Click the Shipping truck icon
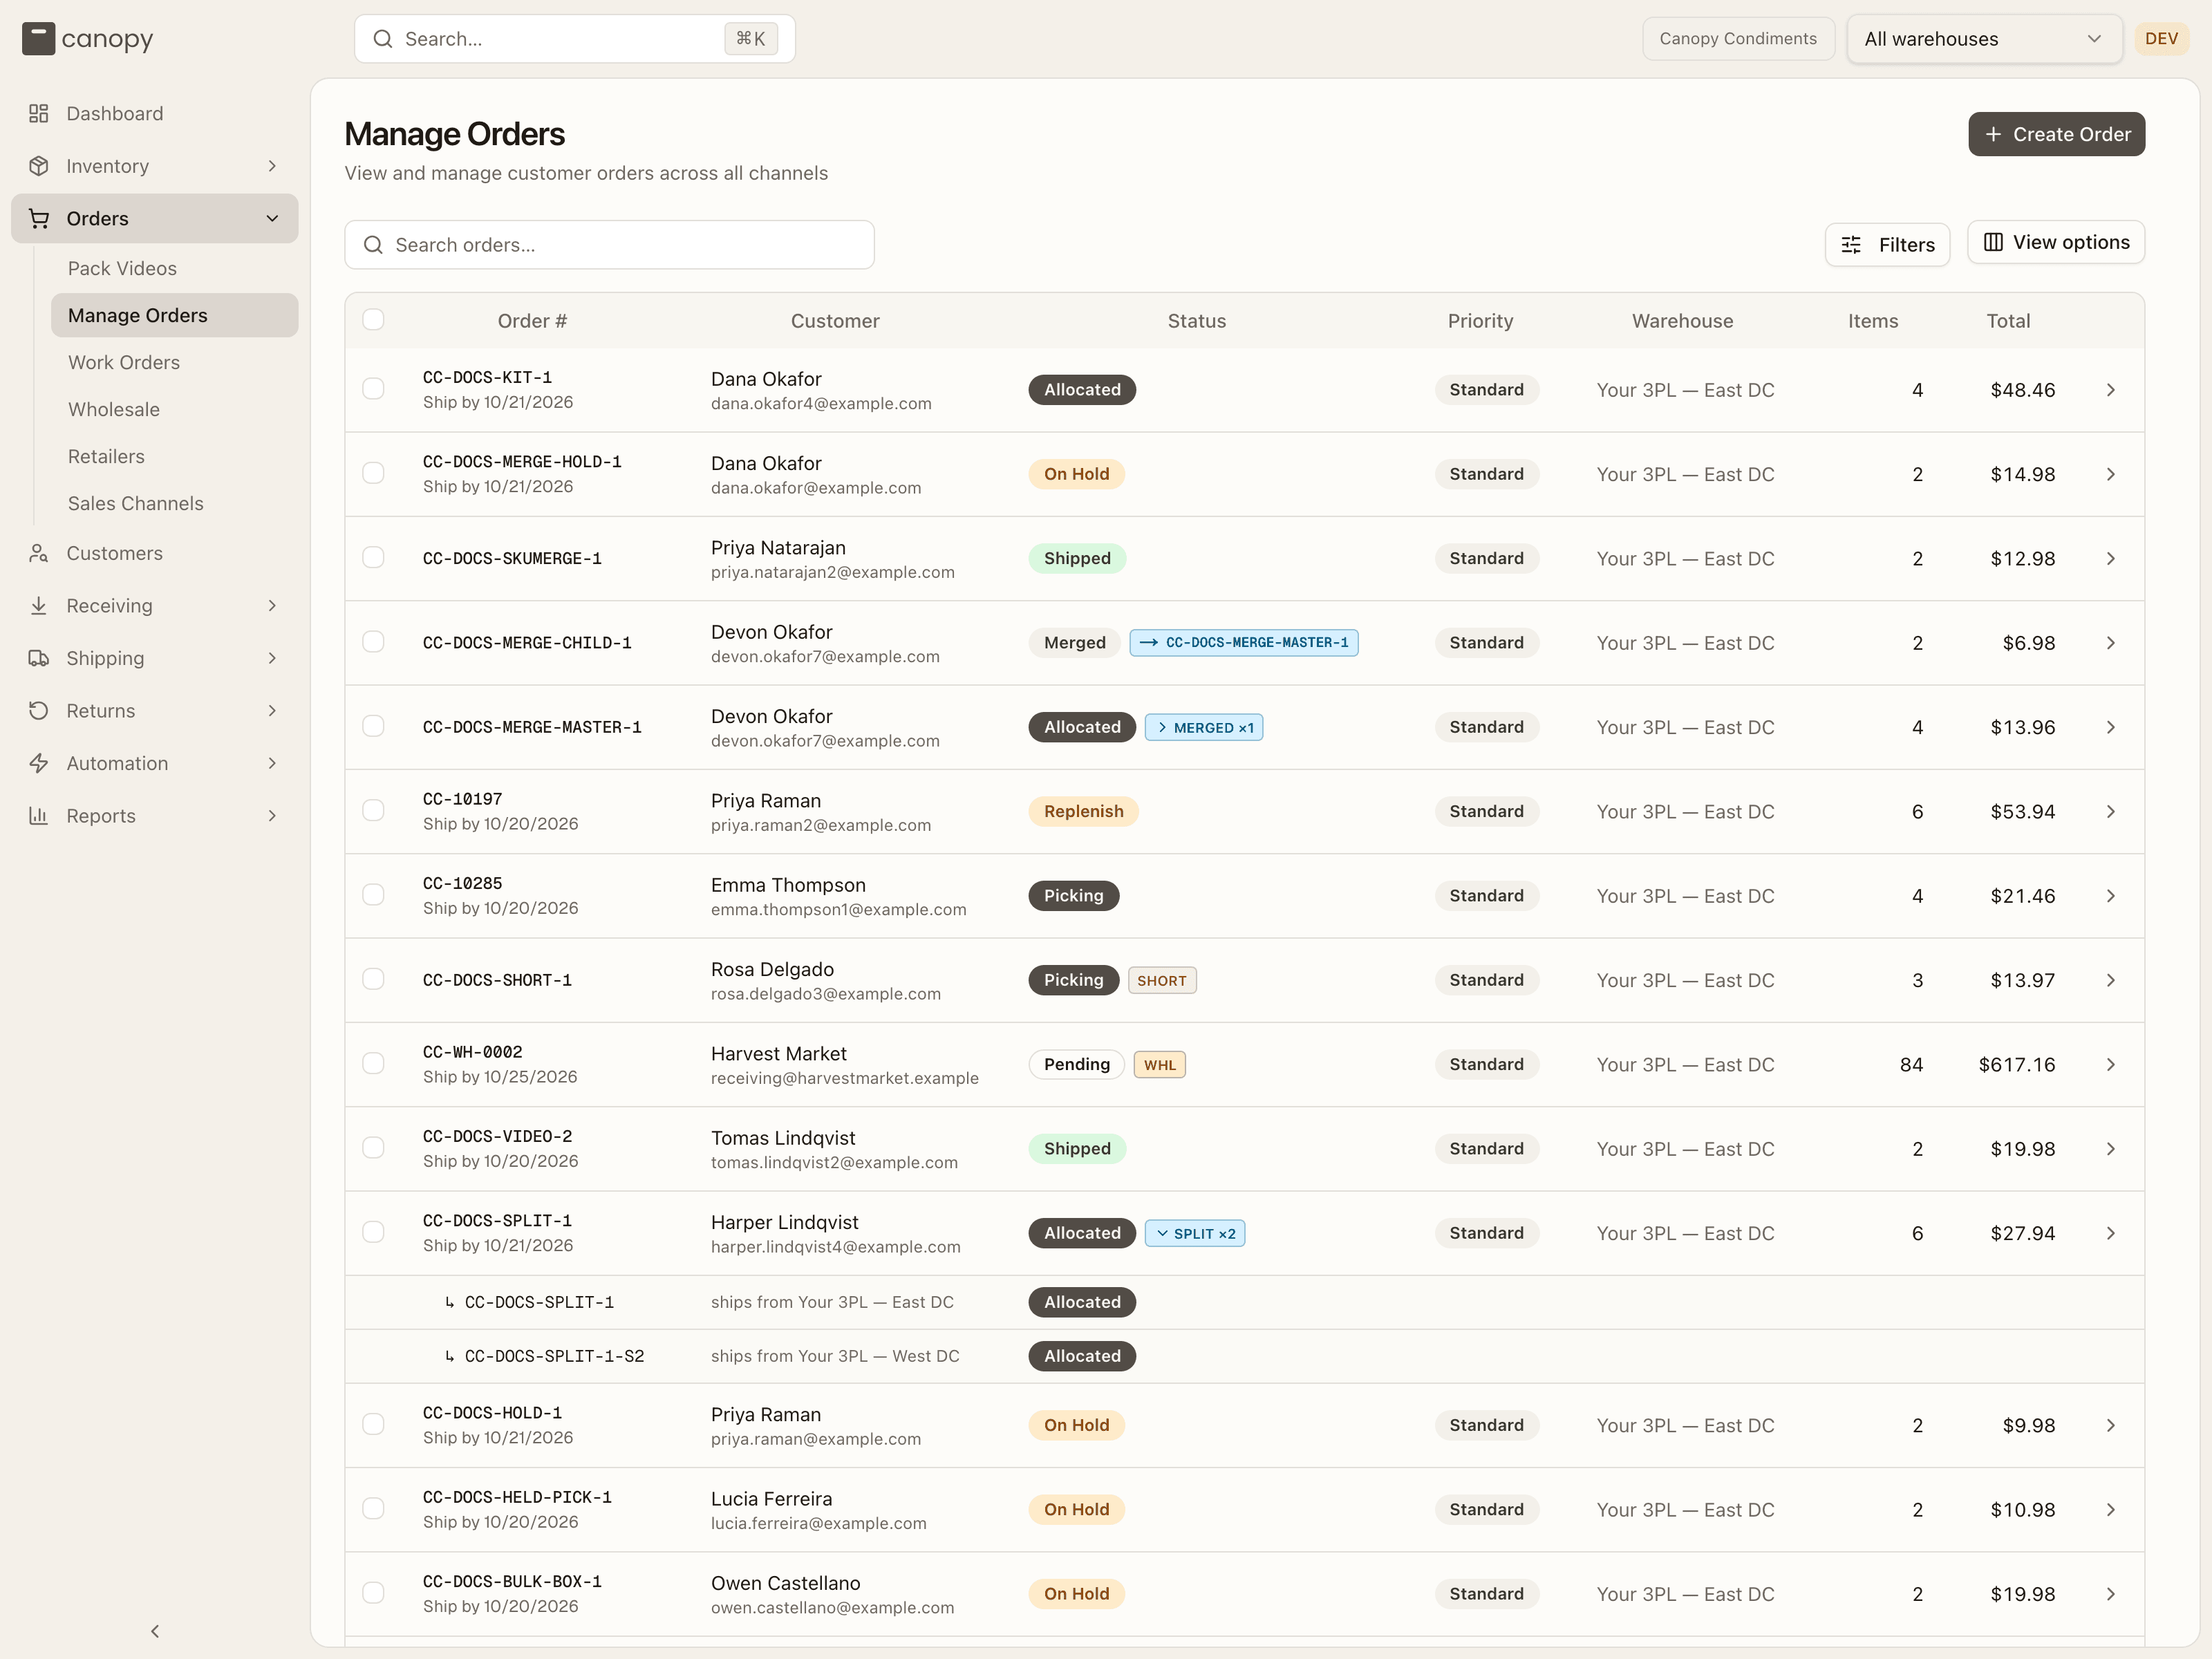Image resolution: width=2212 pixels, height=1659 pixels. [39, 658]
